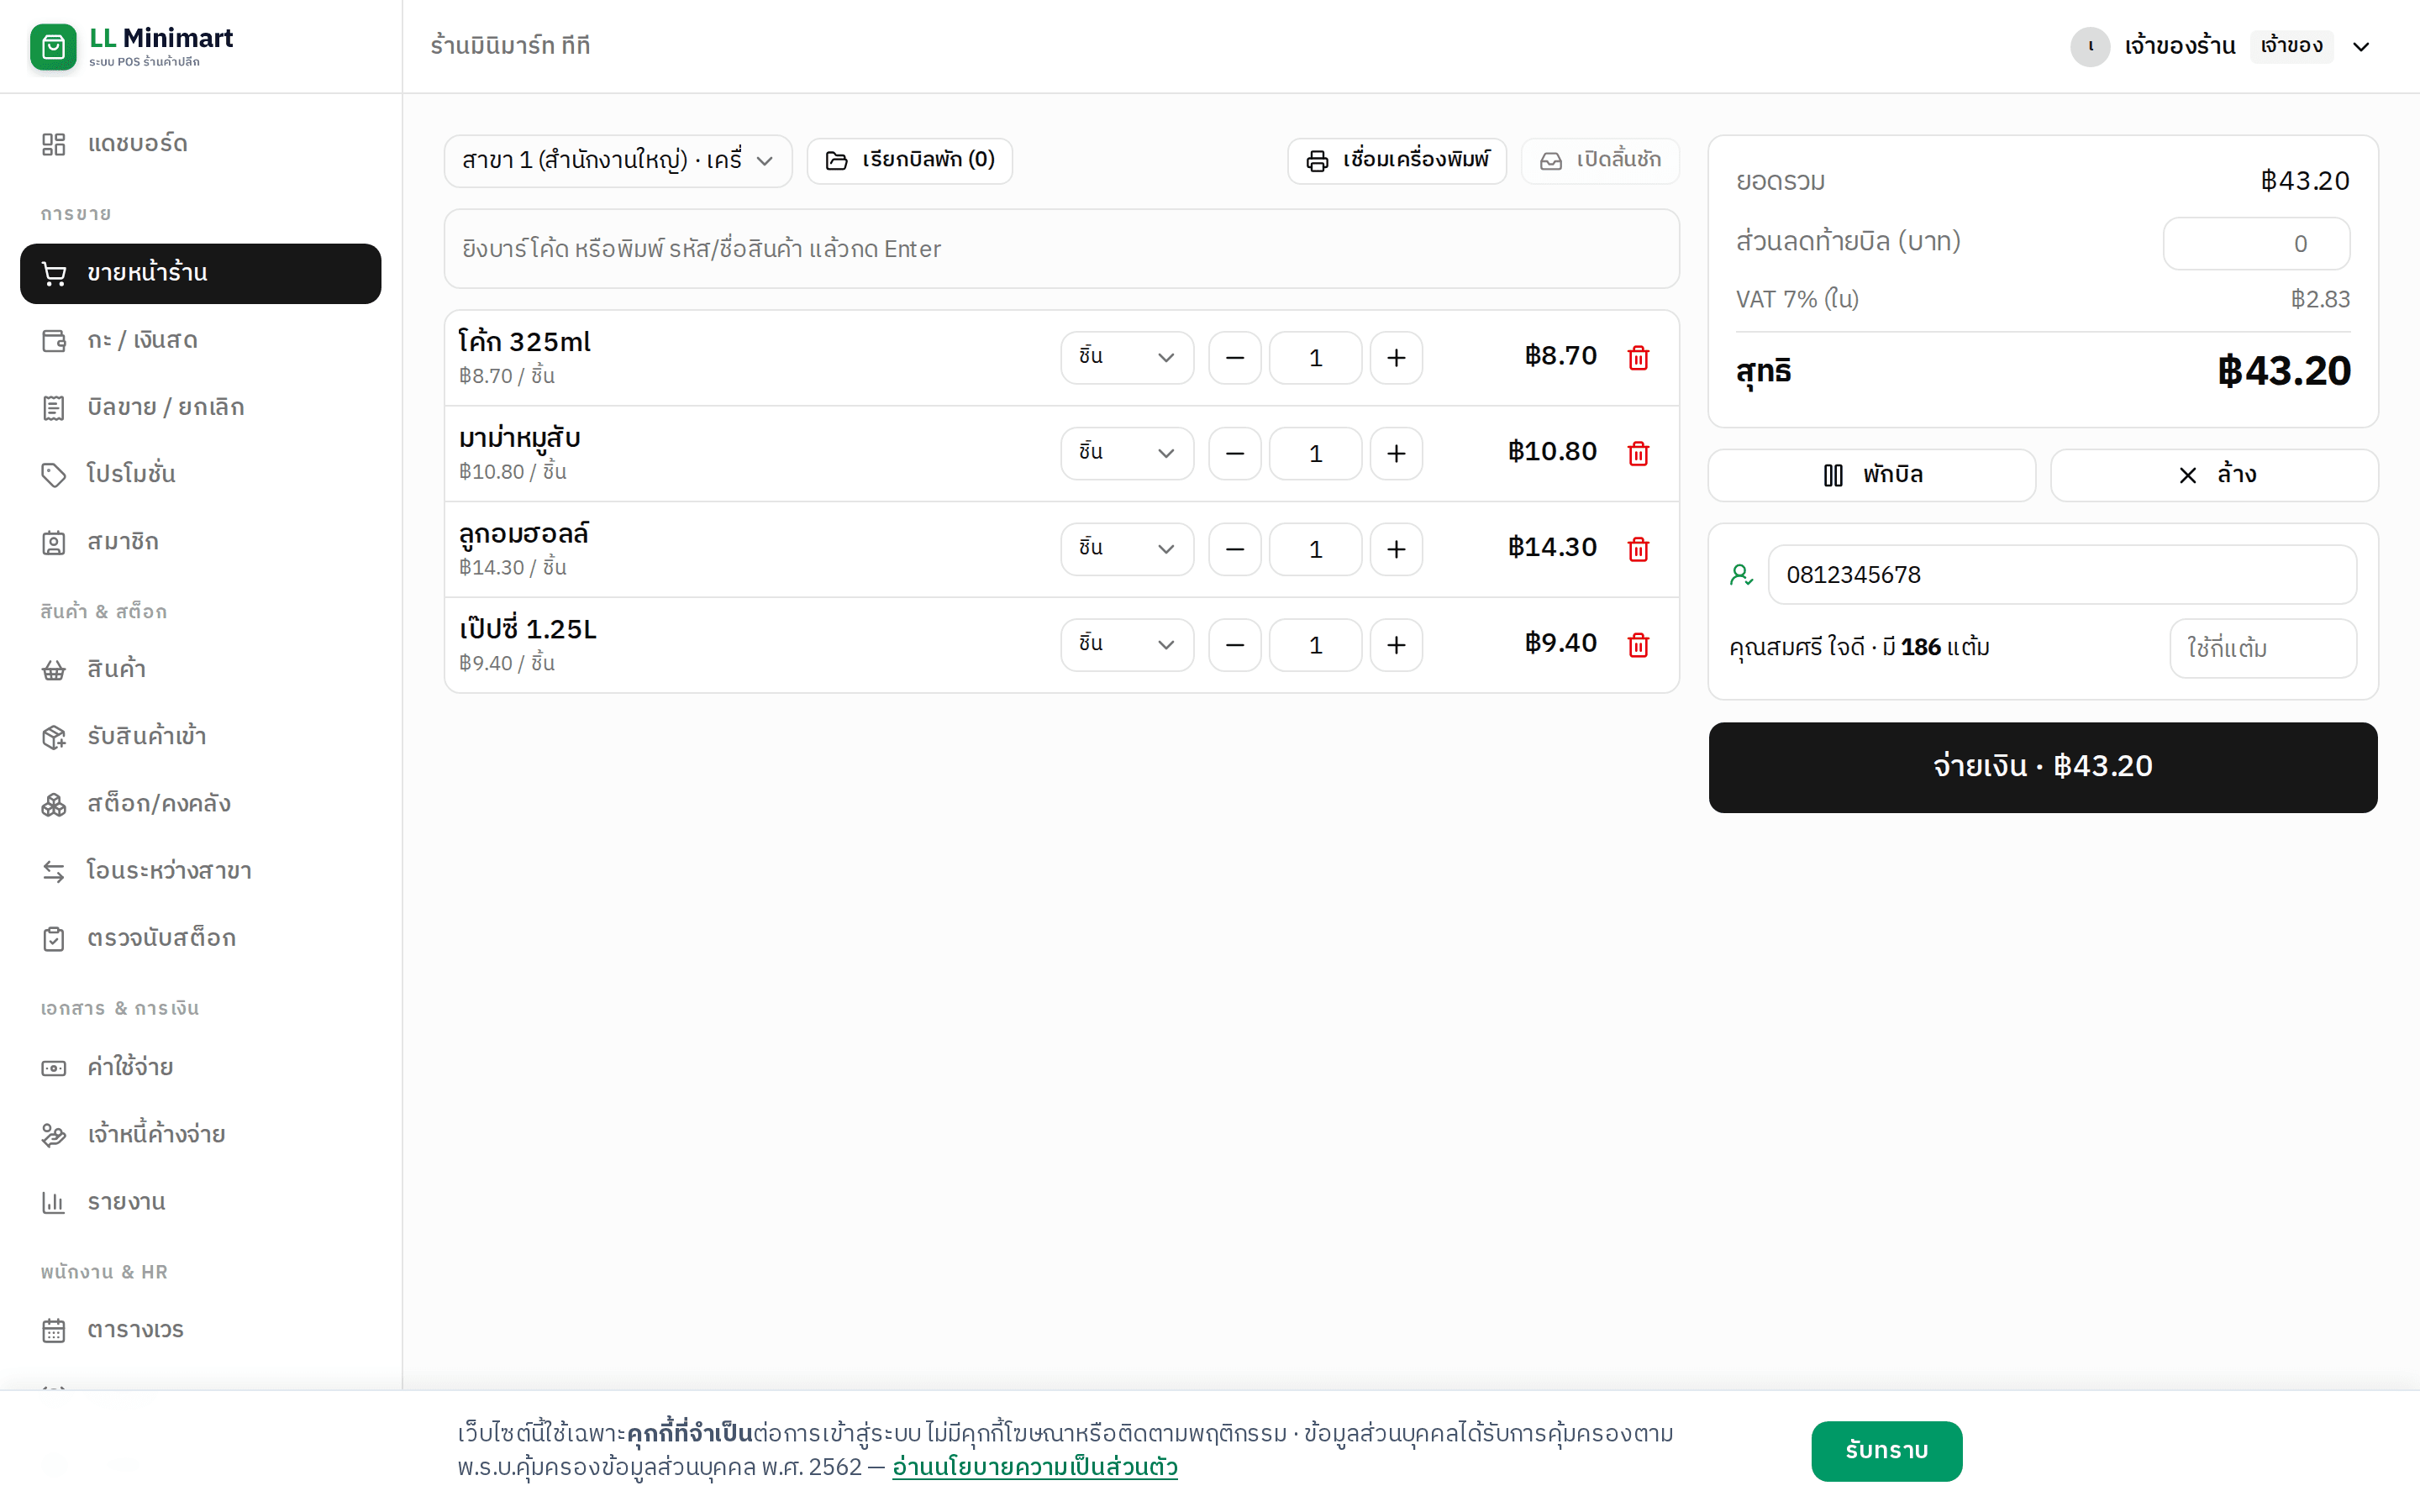Screen dimensions: 2420x1512
Task: Expand the branch selector สาขา 1 dropdown
Action: click(618, 161)
